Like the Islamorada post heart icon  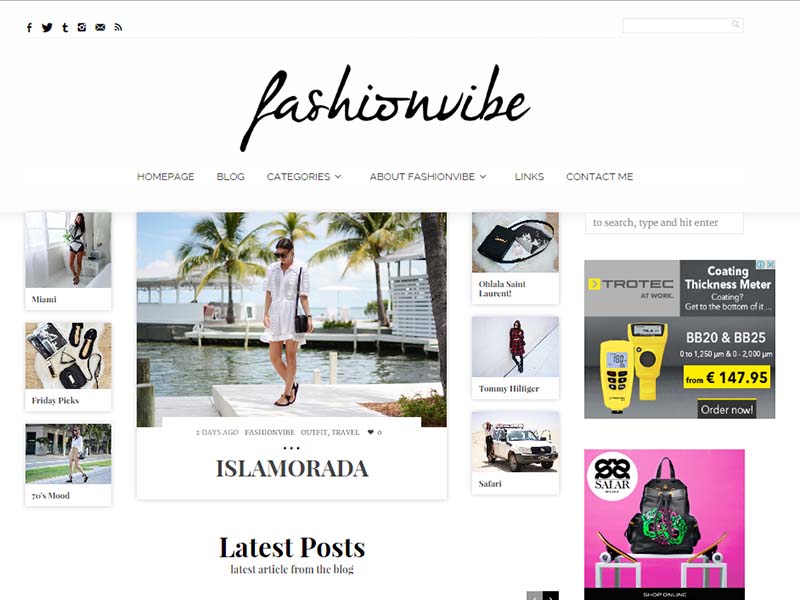371,432
